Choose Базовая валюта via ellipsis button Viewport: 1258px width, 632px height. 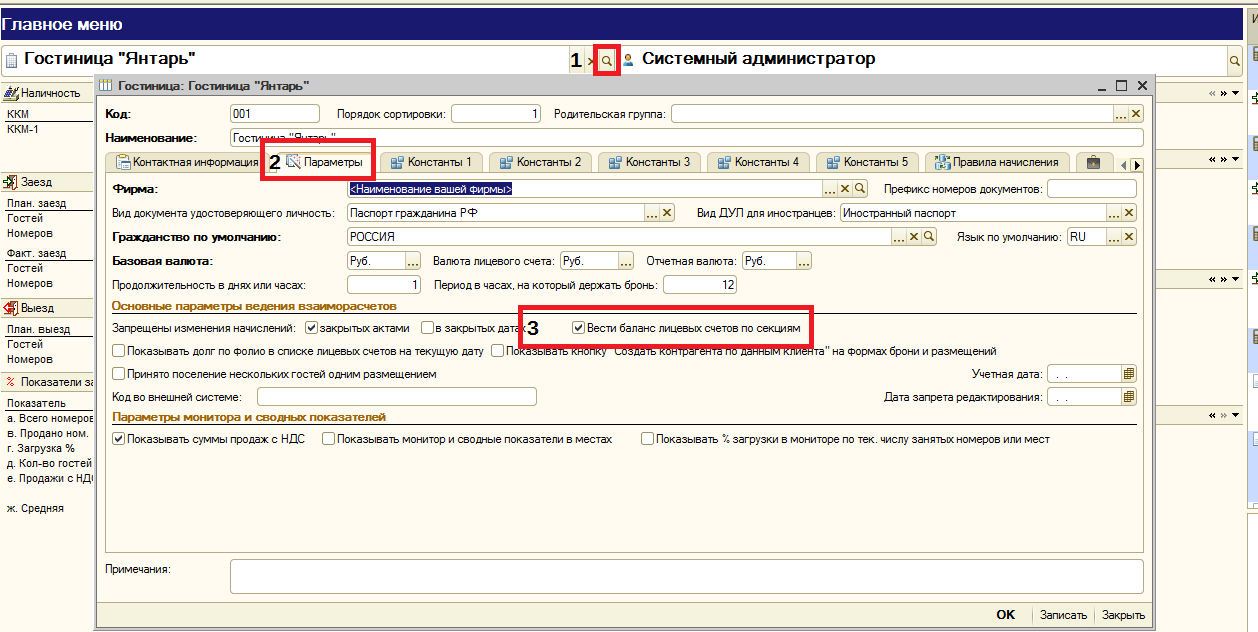[412, 261]
